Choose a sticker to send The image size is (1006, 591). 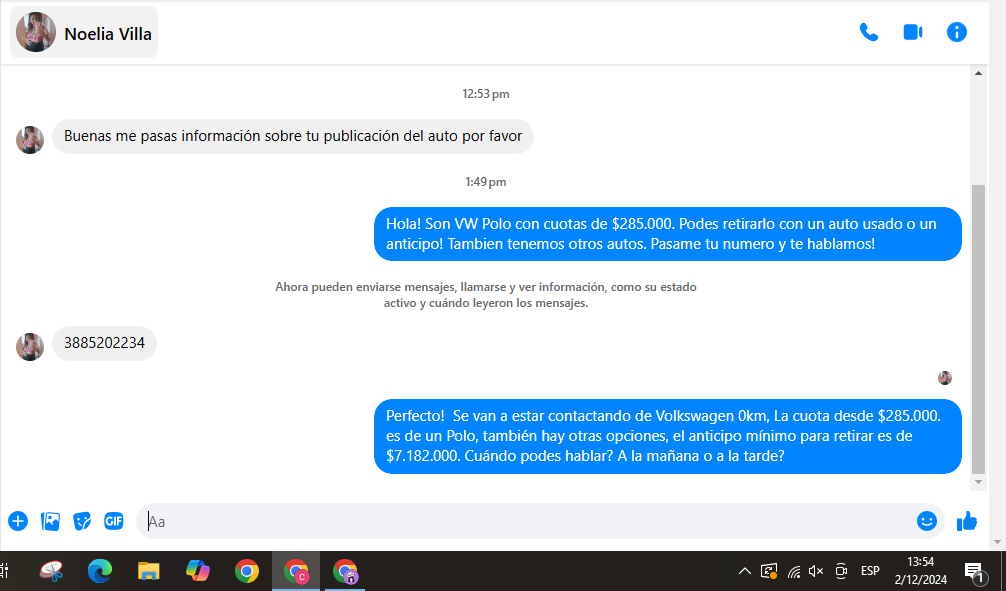(82, 521)
